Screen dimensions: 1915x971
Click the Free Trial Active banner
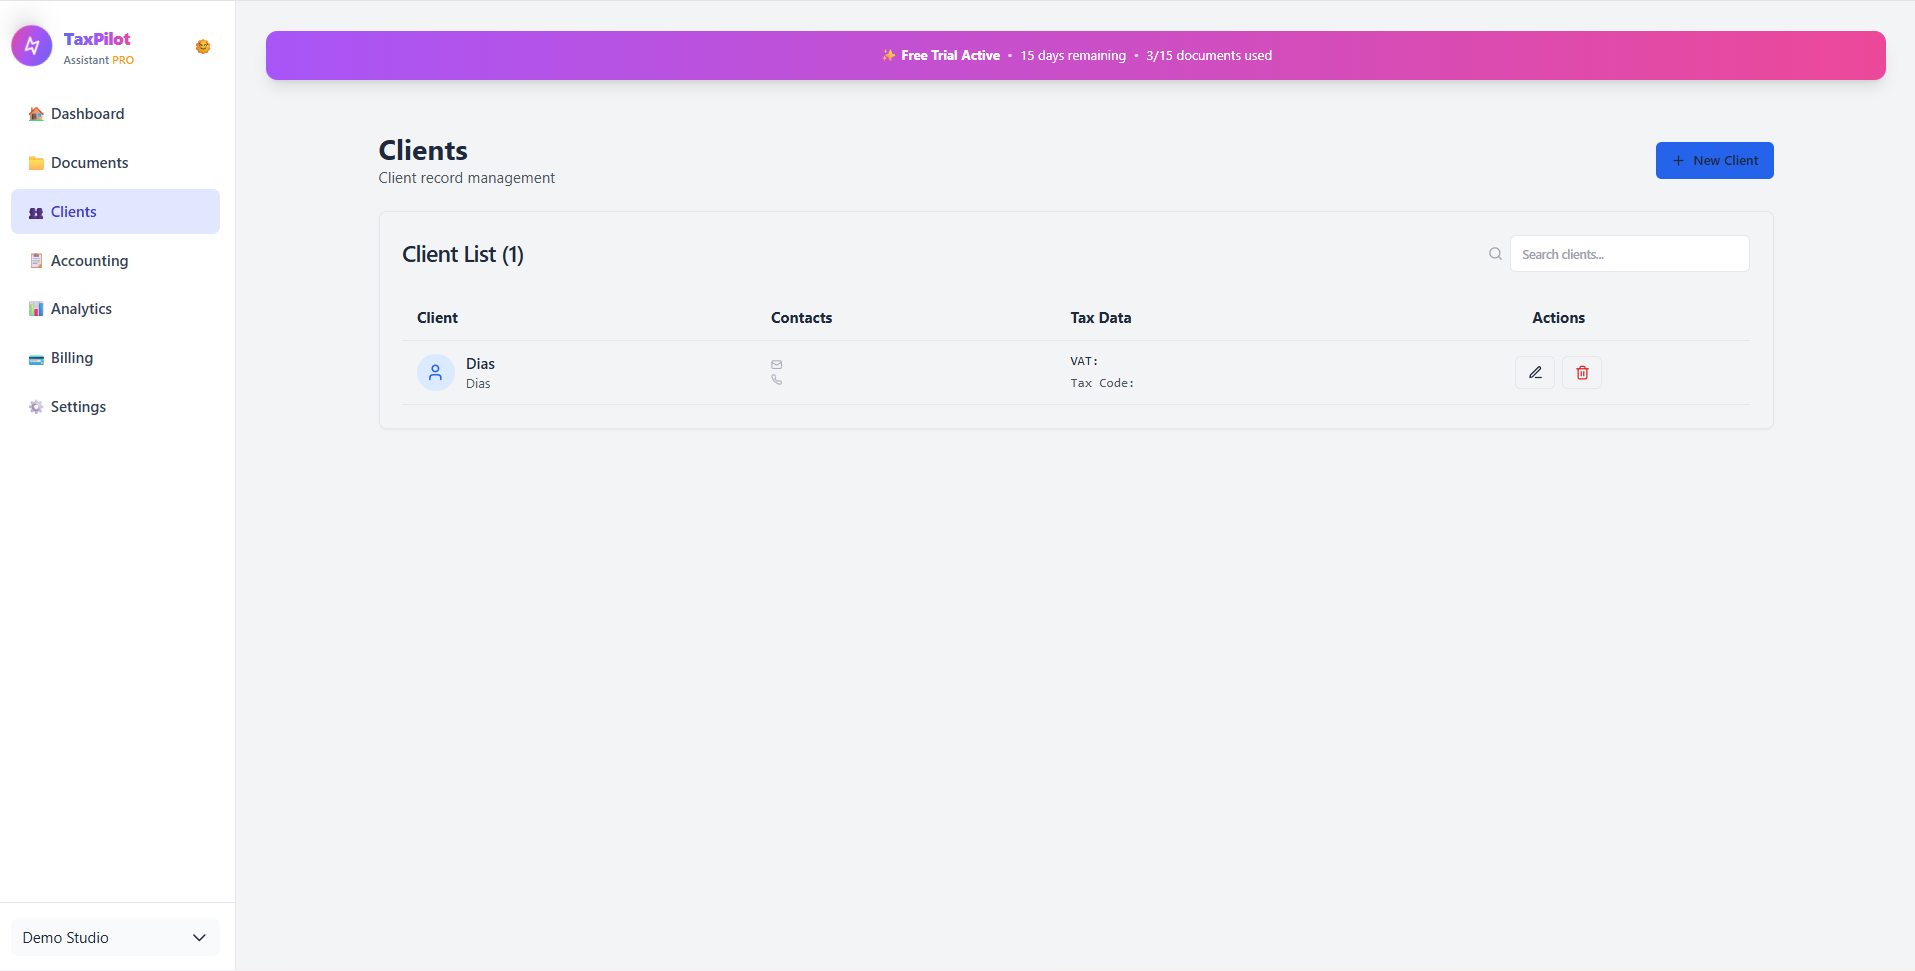point(1075,55)
